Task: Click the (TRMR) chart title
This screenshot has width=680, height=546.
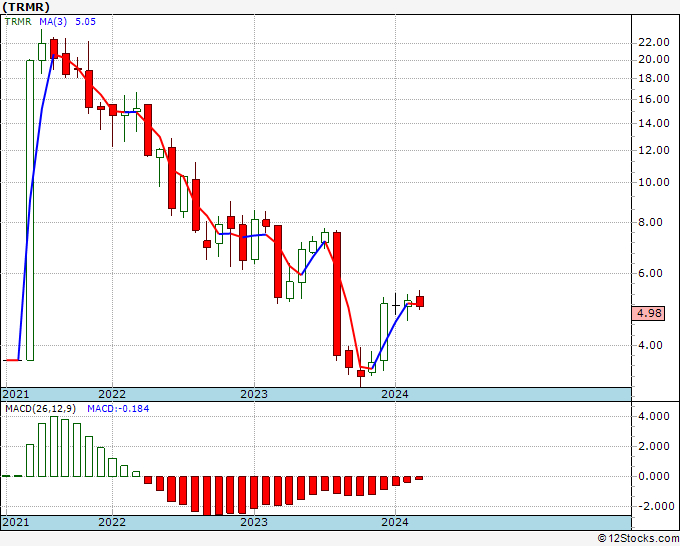Action: [26, 7]
